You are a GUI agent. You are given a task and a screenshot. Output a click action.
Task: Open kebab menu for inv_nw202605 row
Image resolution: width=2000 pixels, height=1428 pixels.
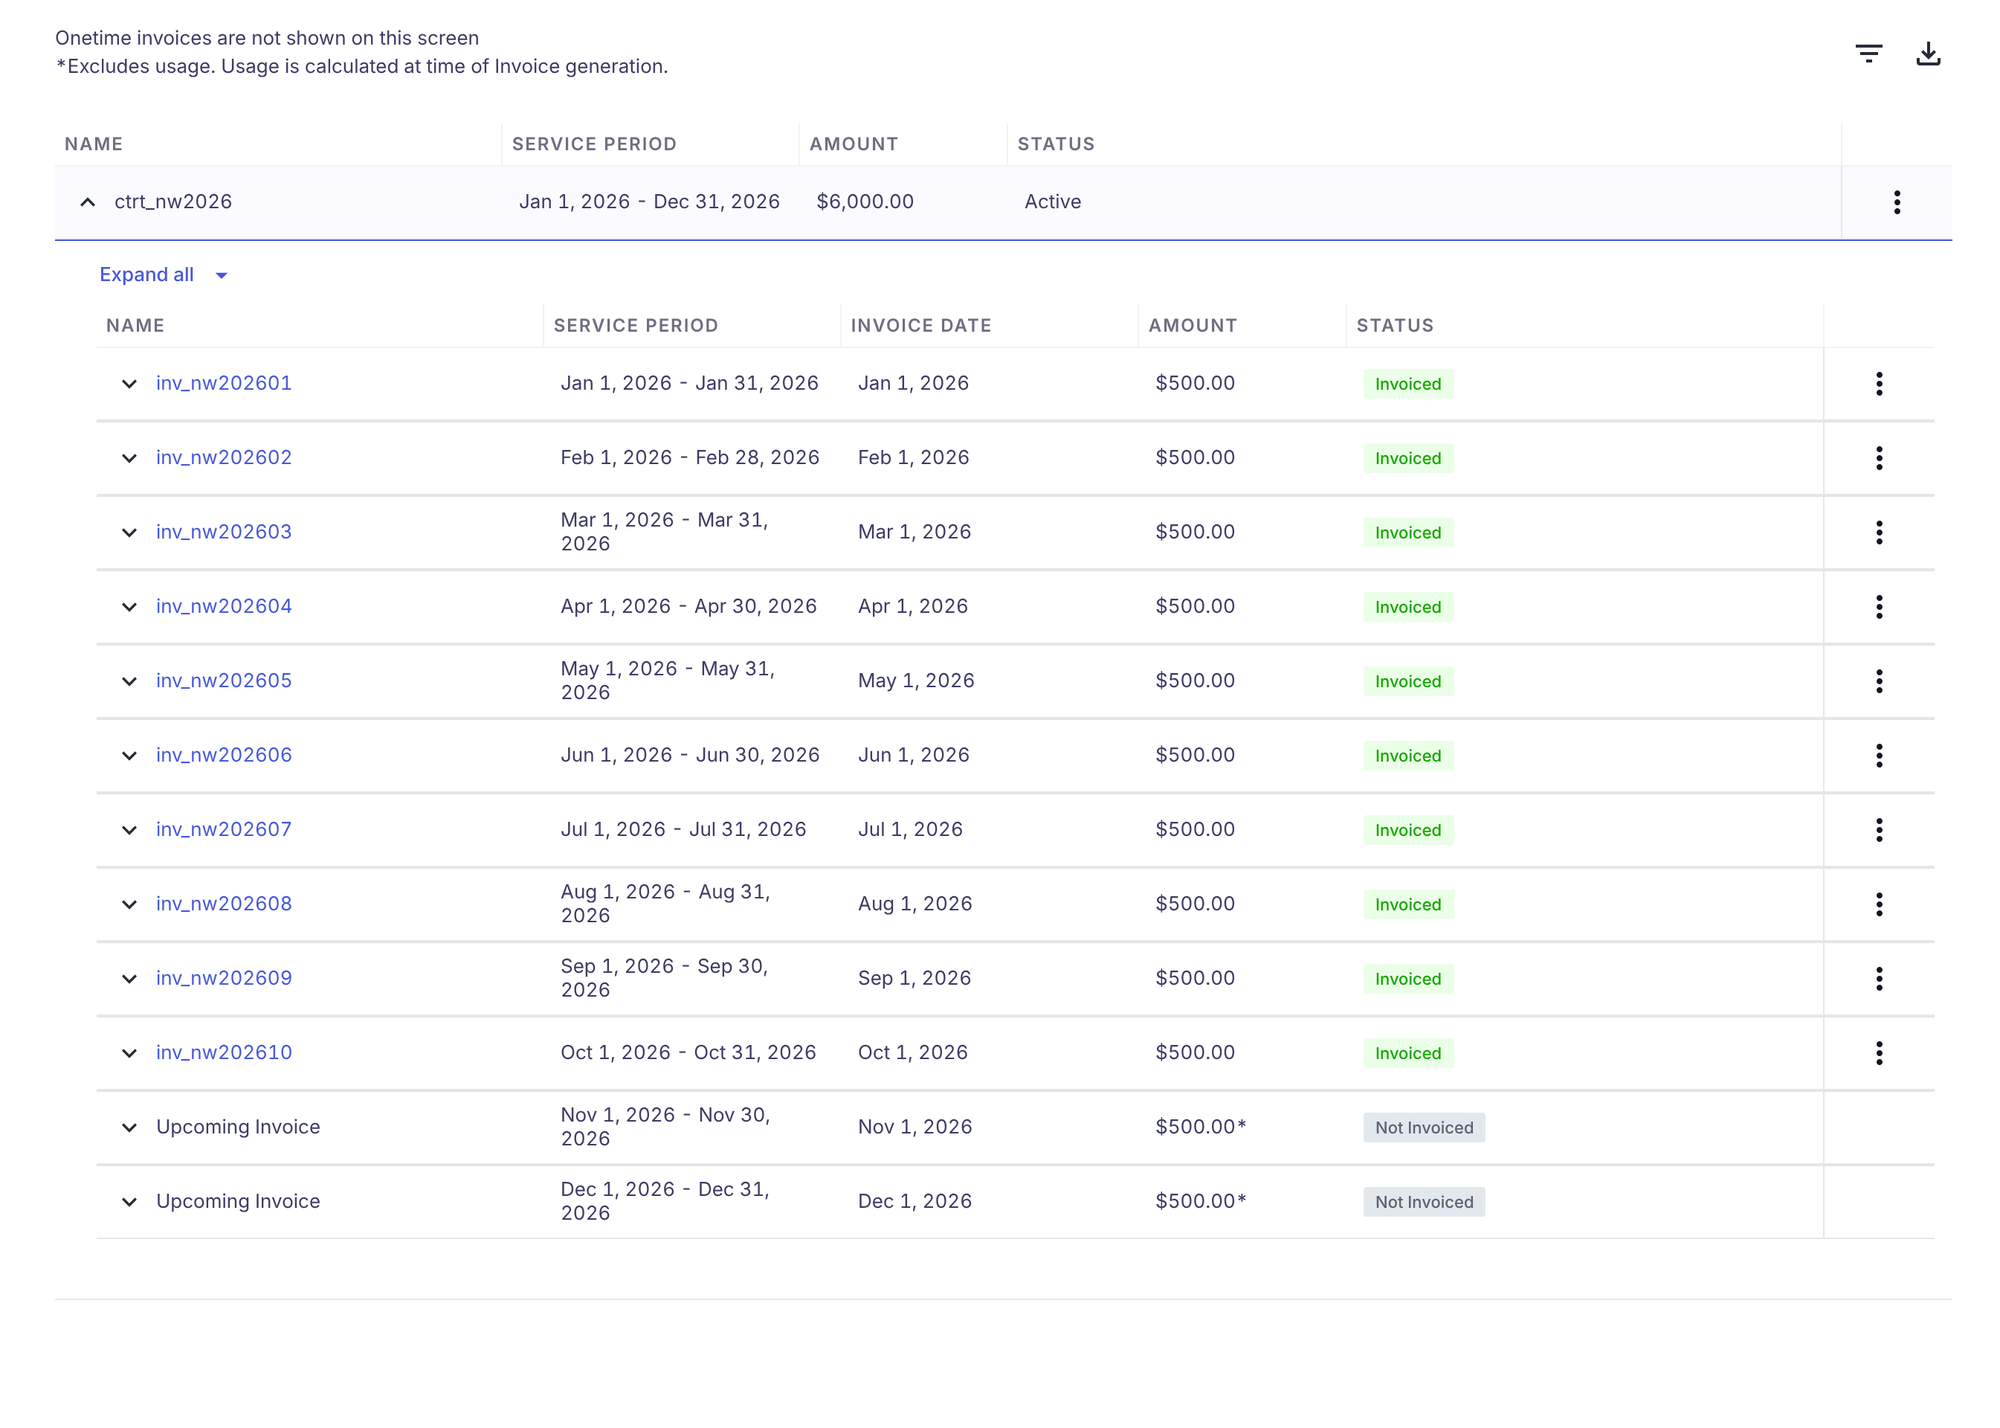click(x=1879, y=681)
